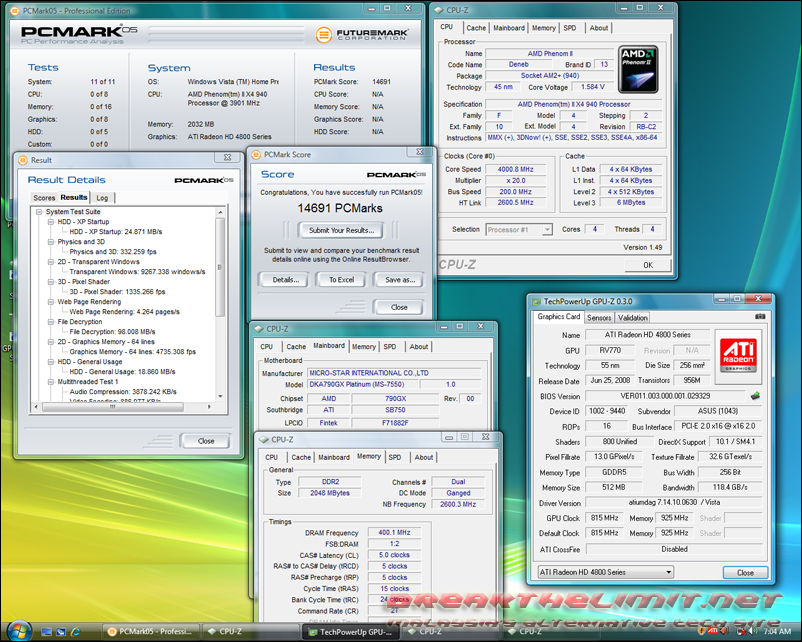Collapse the 2D - Transparent Windows node
The width and height of the screenshot is (802, 642).
pyautogui.click(x=51, y=262)
